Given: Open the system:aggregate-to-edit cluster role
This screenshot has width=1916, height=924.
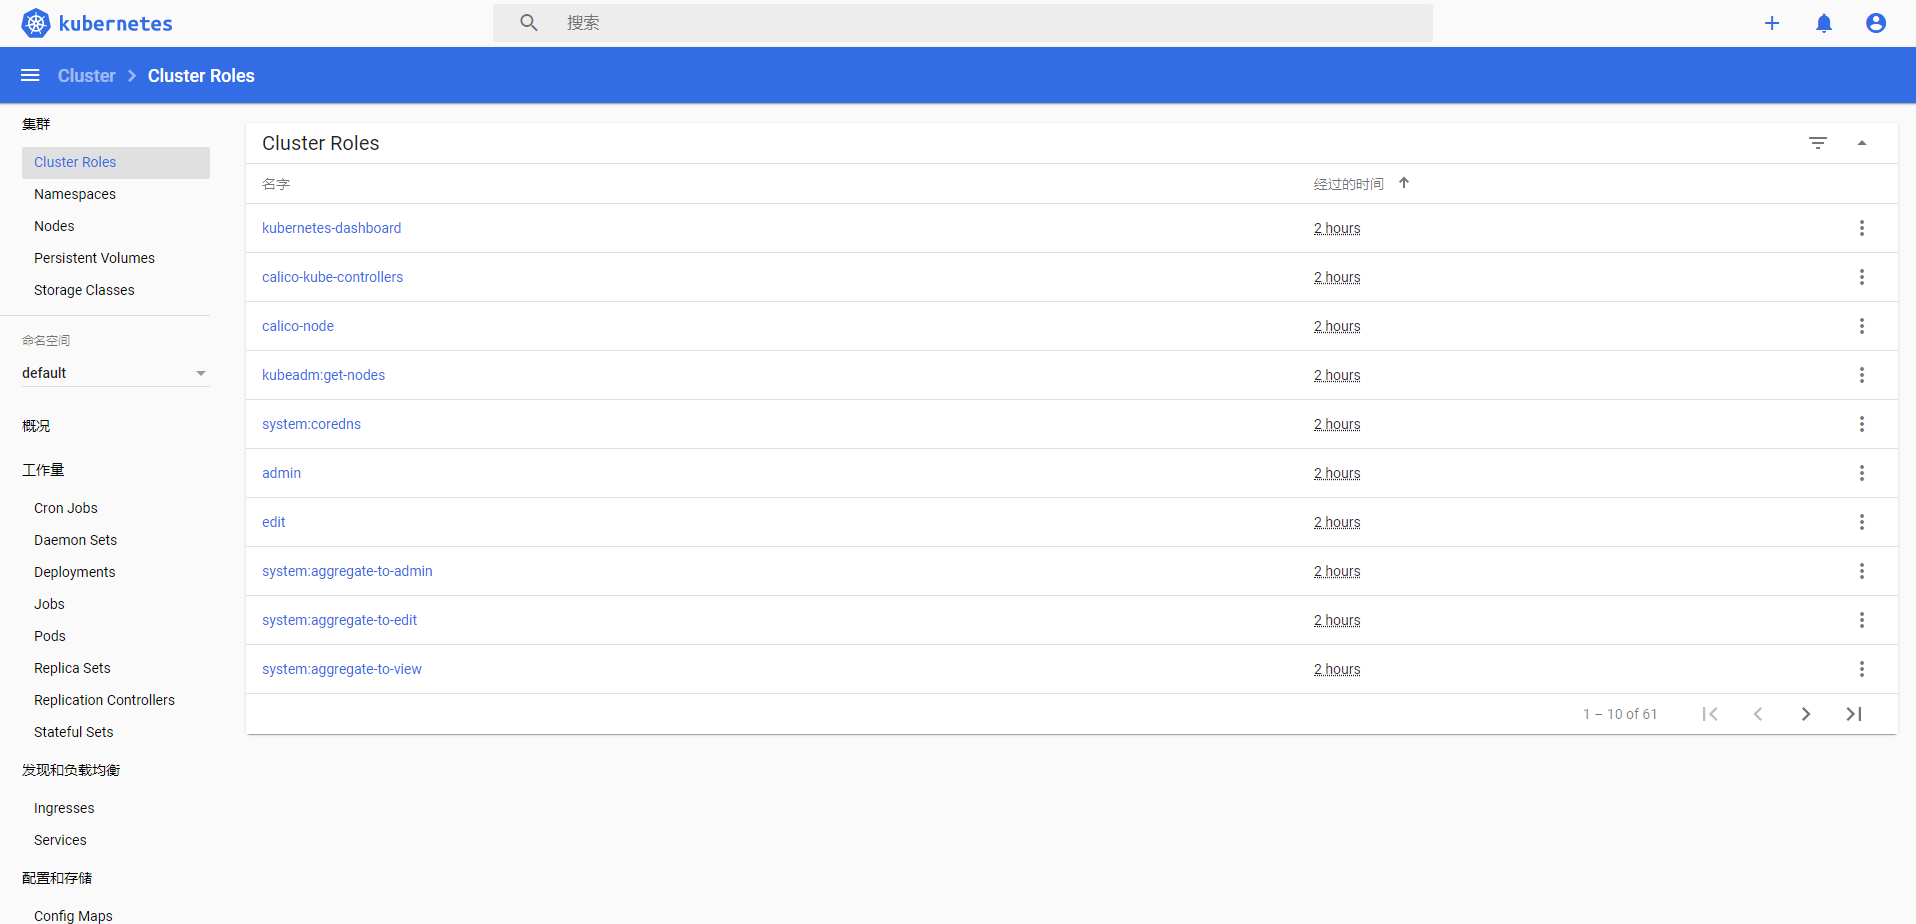Looking at the screenshot, I should (339, 620).
